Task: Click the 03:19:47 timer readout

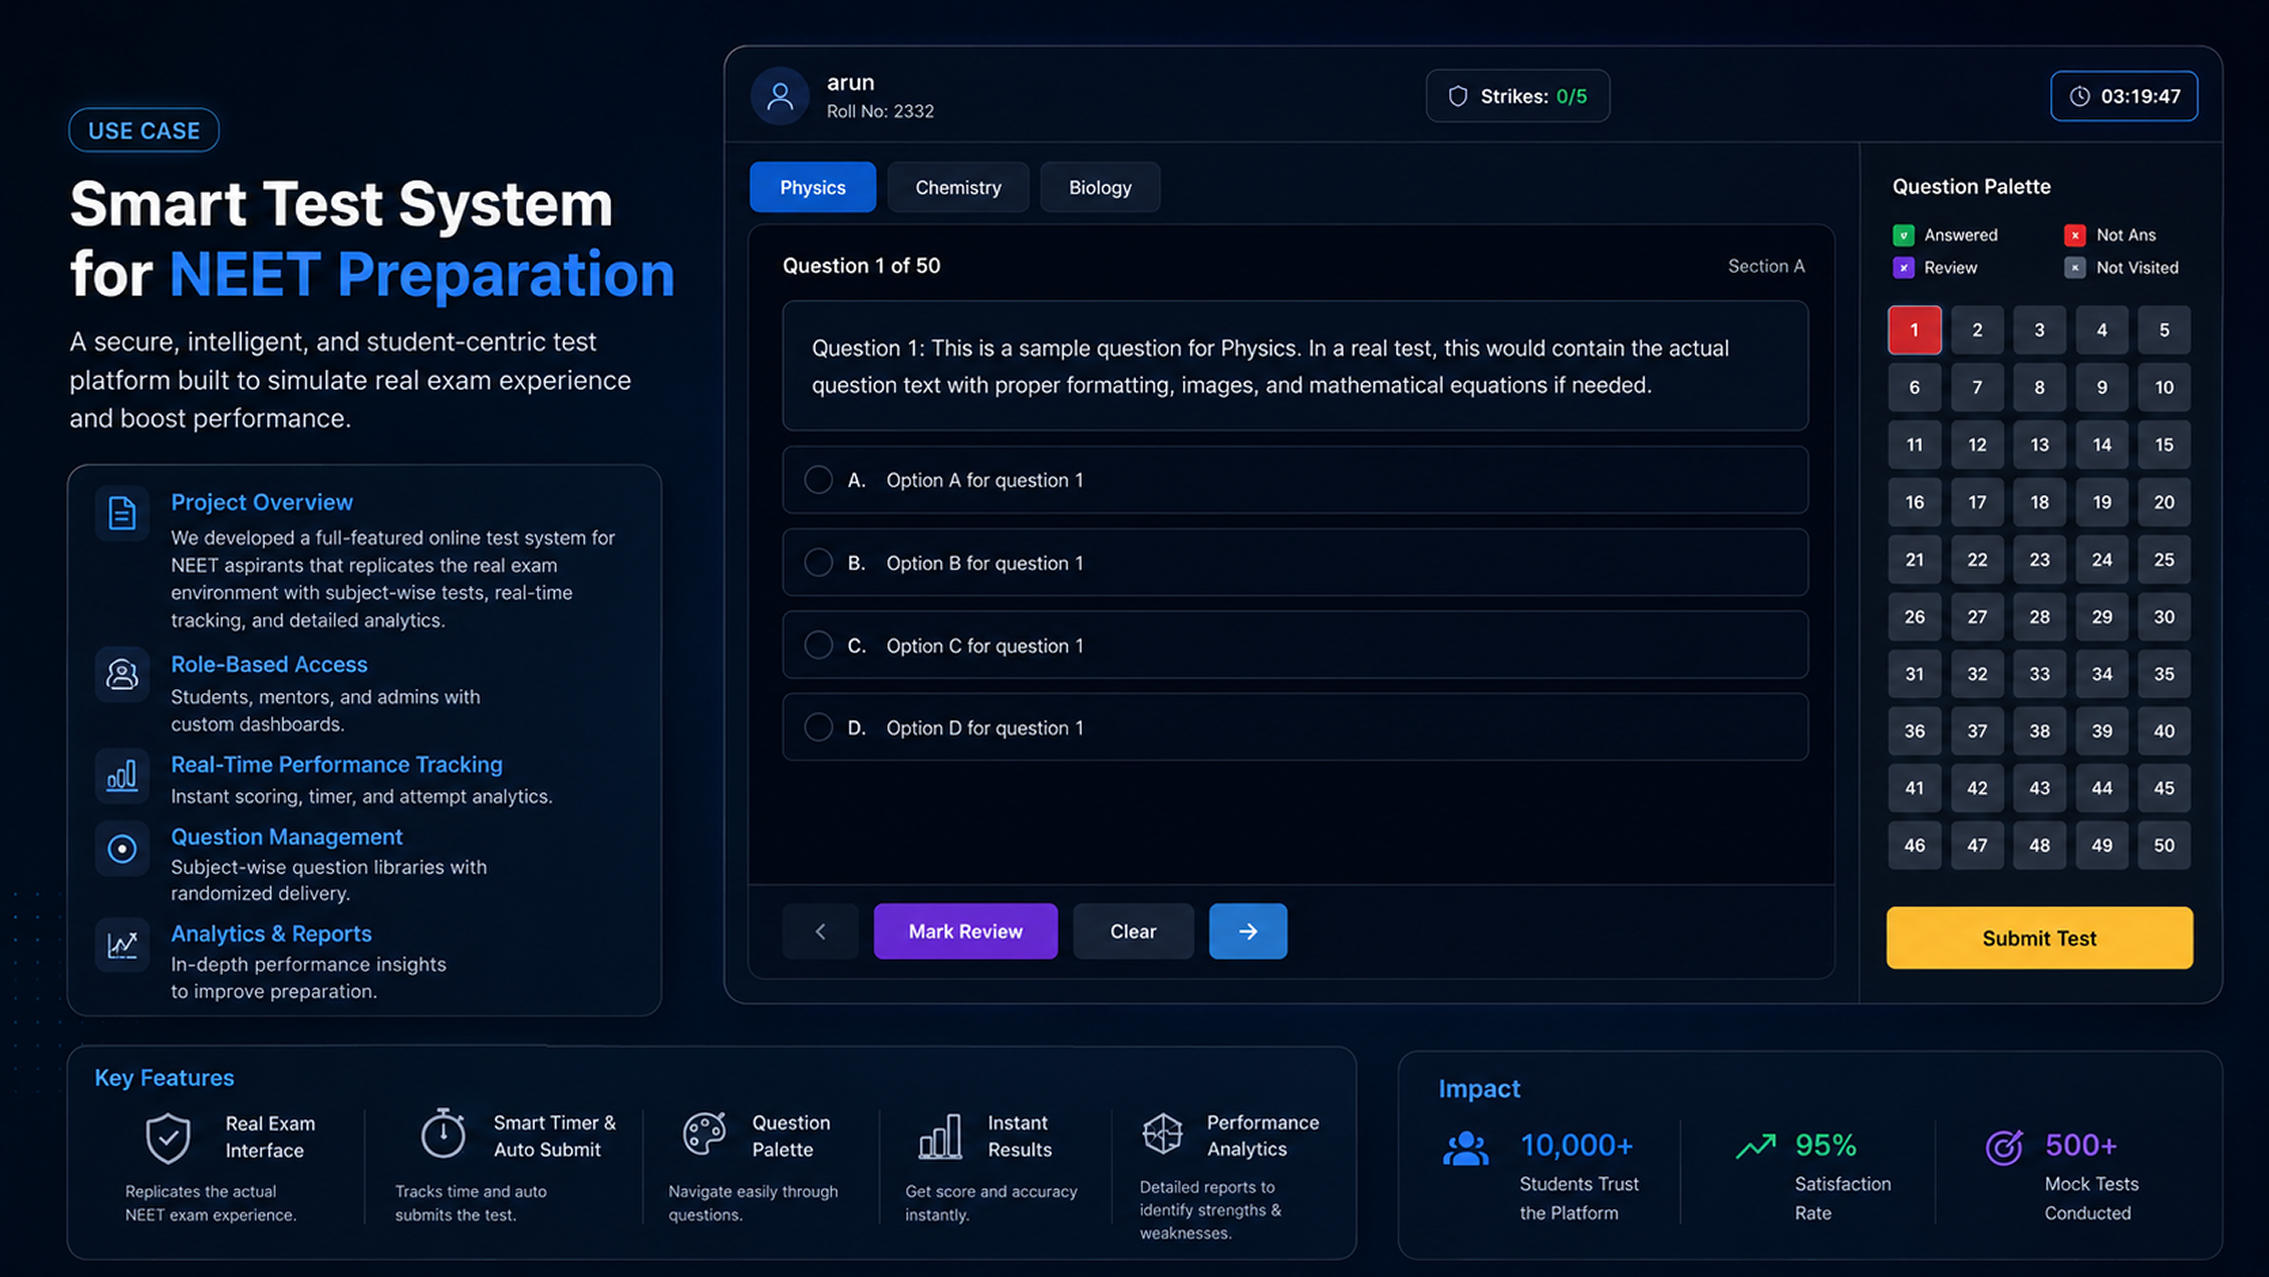Action: (x=2140, y=96)
